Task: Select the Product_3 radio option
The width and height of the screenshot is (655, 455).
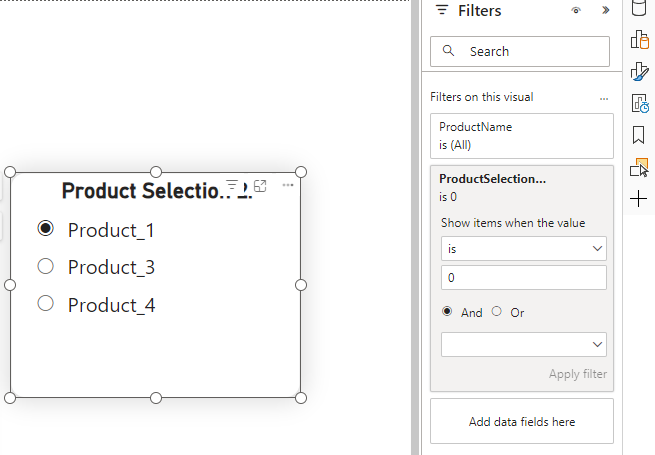Action: [x=45, y=266]
